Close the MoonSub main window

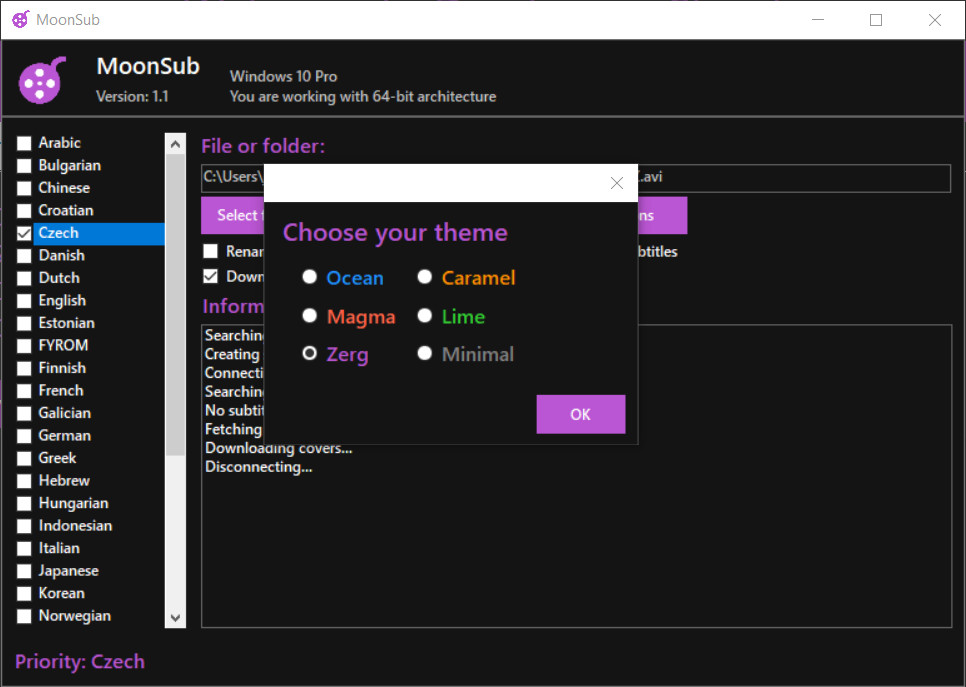tap(935, 20)
